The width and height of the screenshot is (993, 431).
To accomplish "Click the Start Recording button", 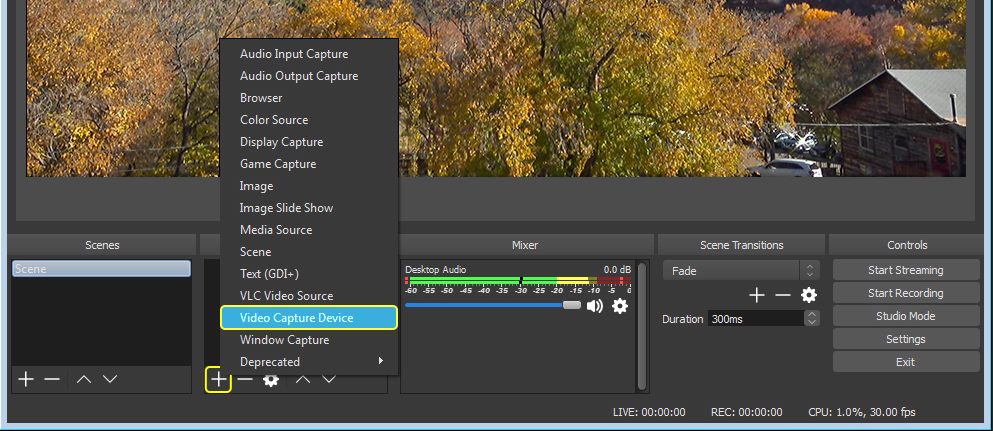I will [905, 293].
